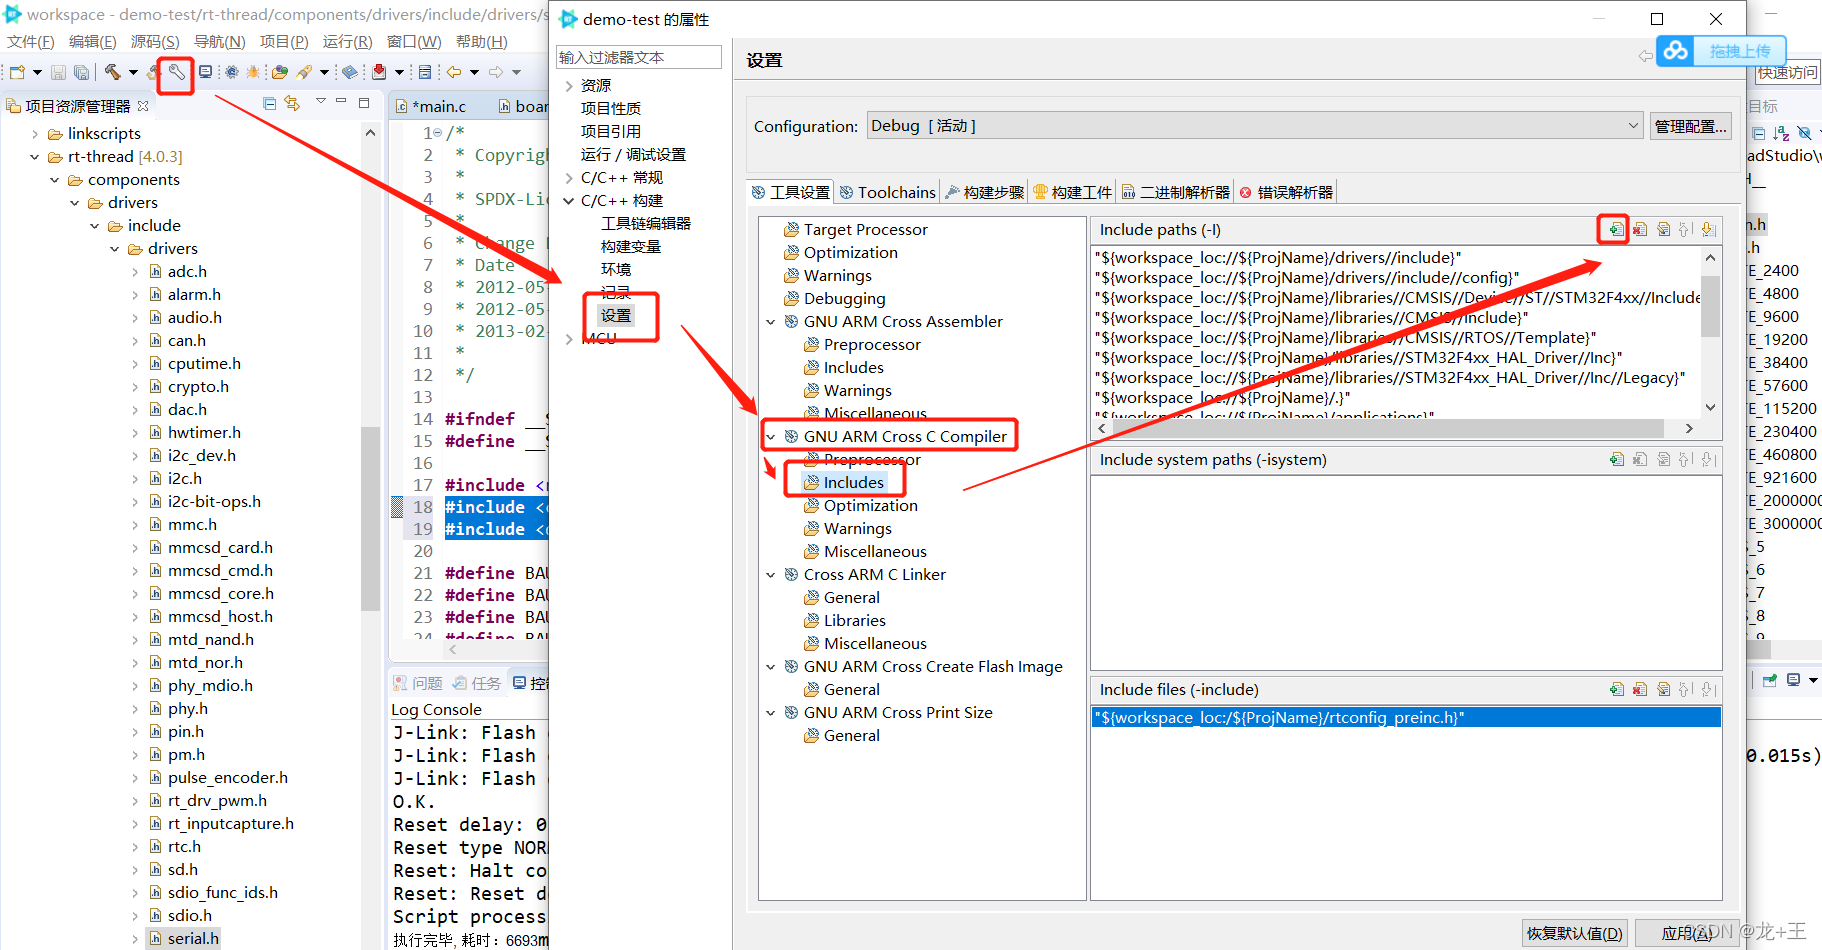Open project settings wrench icon in toolbar
The image size is (1822, 950).
click(176, 71)
